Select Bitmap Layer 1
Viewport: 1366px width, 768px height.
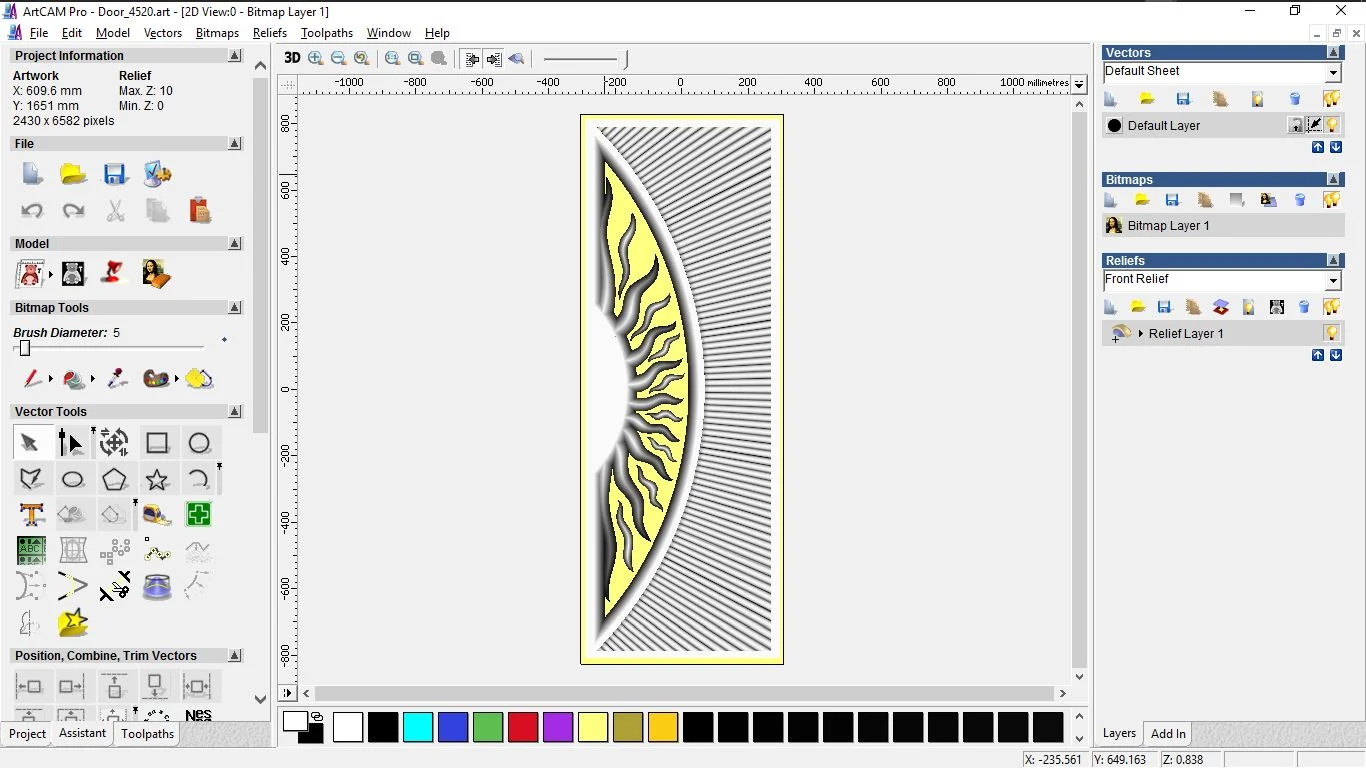1168,226
